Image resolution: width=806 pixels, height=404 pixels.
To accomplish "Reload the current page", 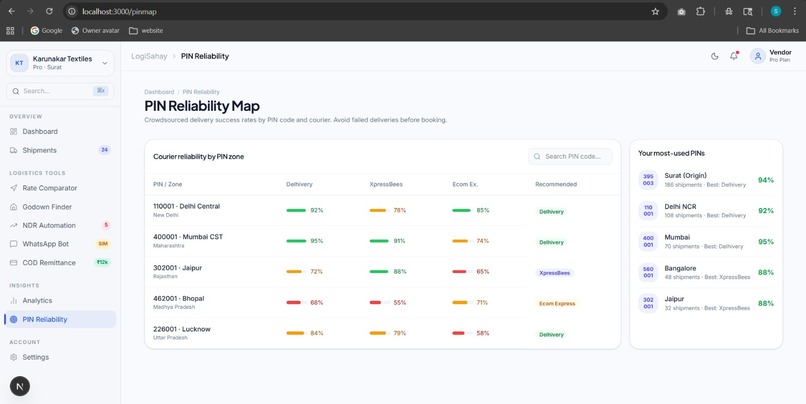I will [49, 11].
